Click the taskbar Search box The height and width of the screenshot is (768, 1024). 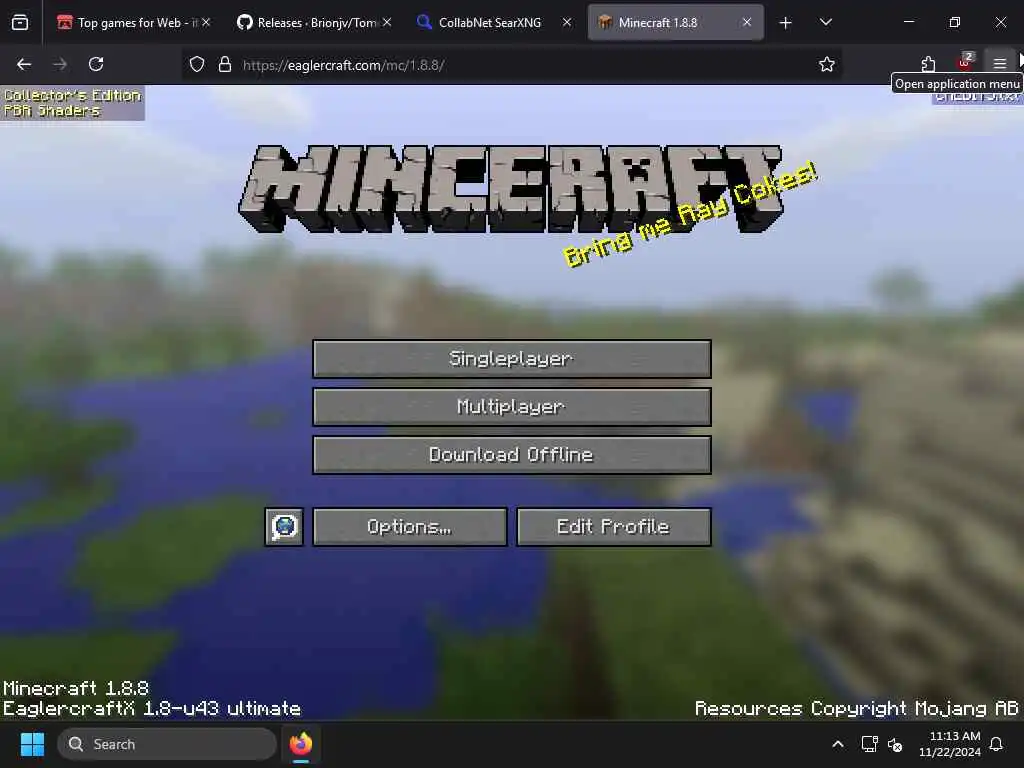click(x=167, y=744)
